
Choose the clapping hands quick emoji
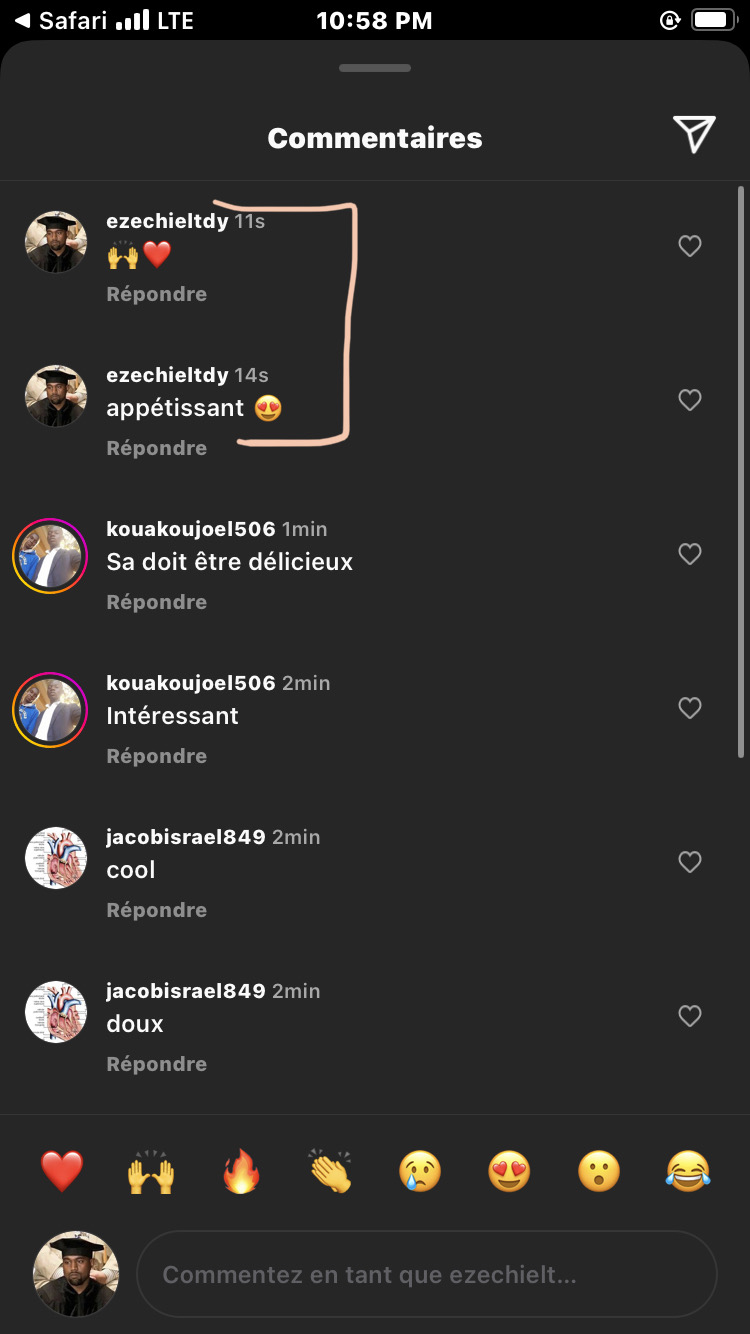tap(330, 1171)
